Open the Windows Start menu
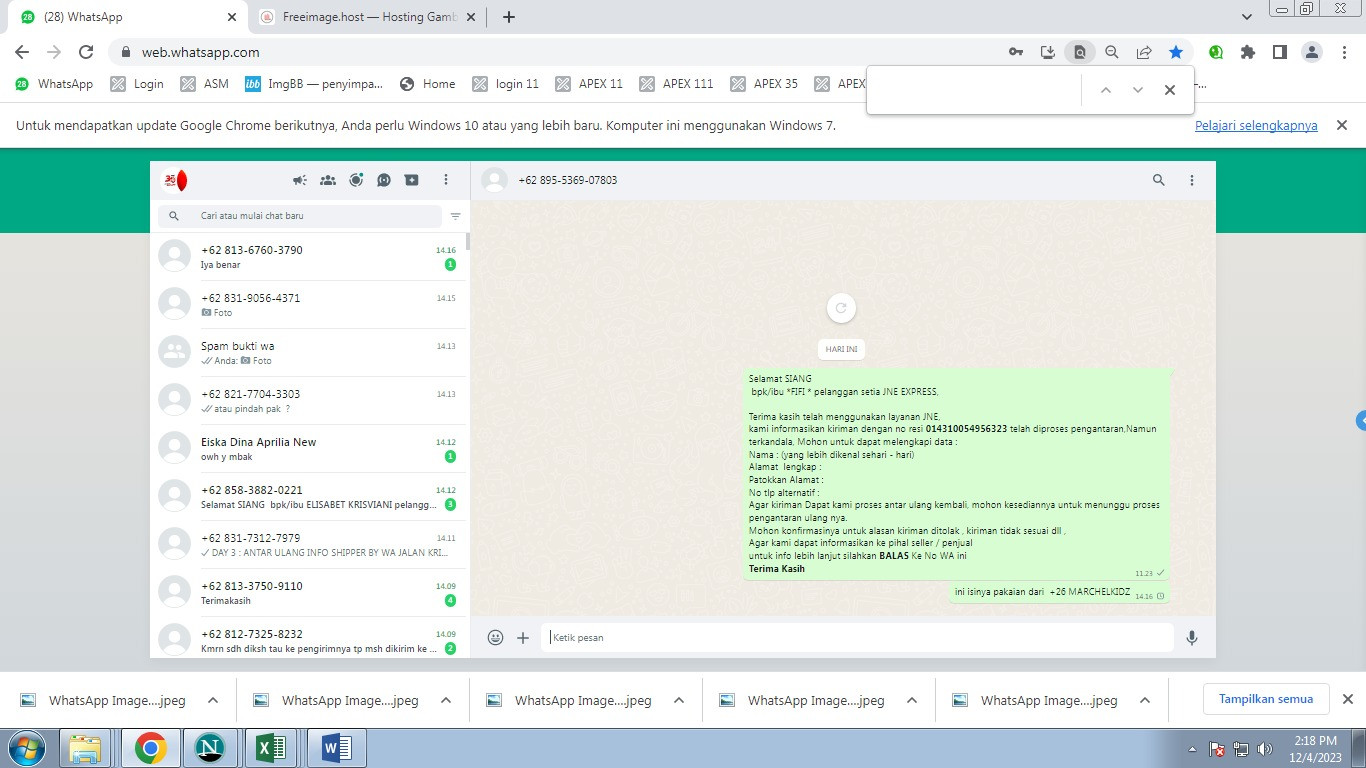1366x768 pixels. click(x=26, y=748)
